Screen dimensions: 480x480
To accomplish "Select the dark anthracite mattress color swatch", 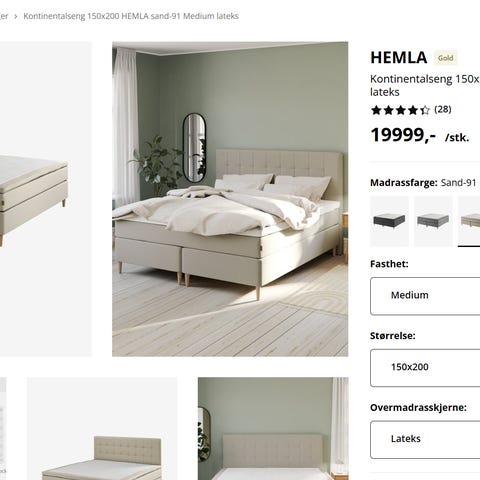I will [389, 221].
